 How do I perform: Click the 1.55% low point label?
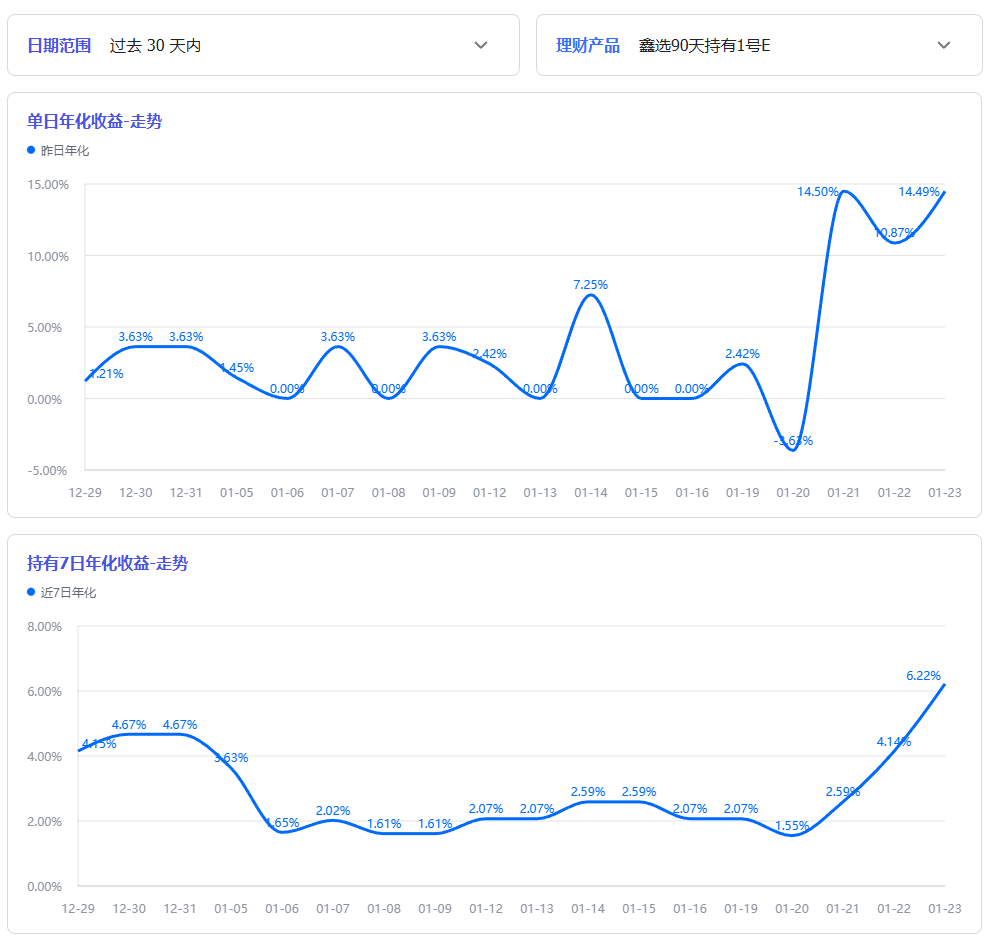pos(792,826)
